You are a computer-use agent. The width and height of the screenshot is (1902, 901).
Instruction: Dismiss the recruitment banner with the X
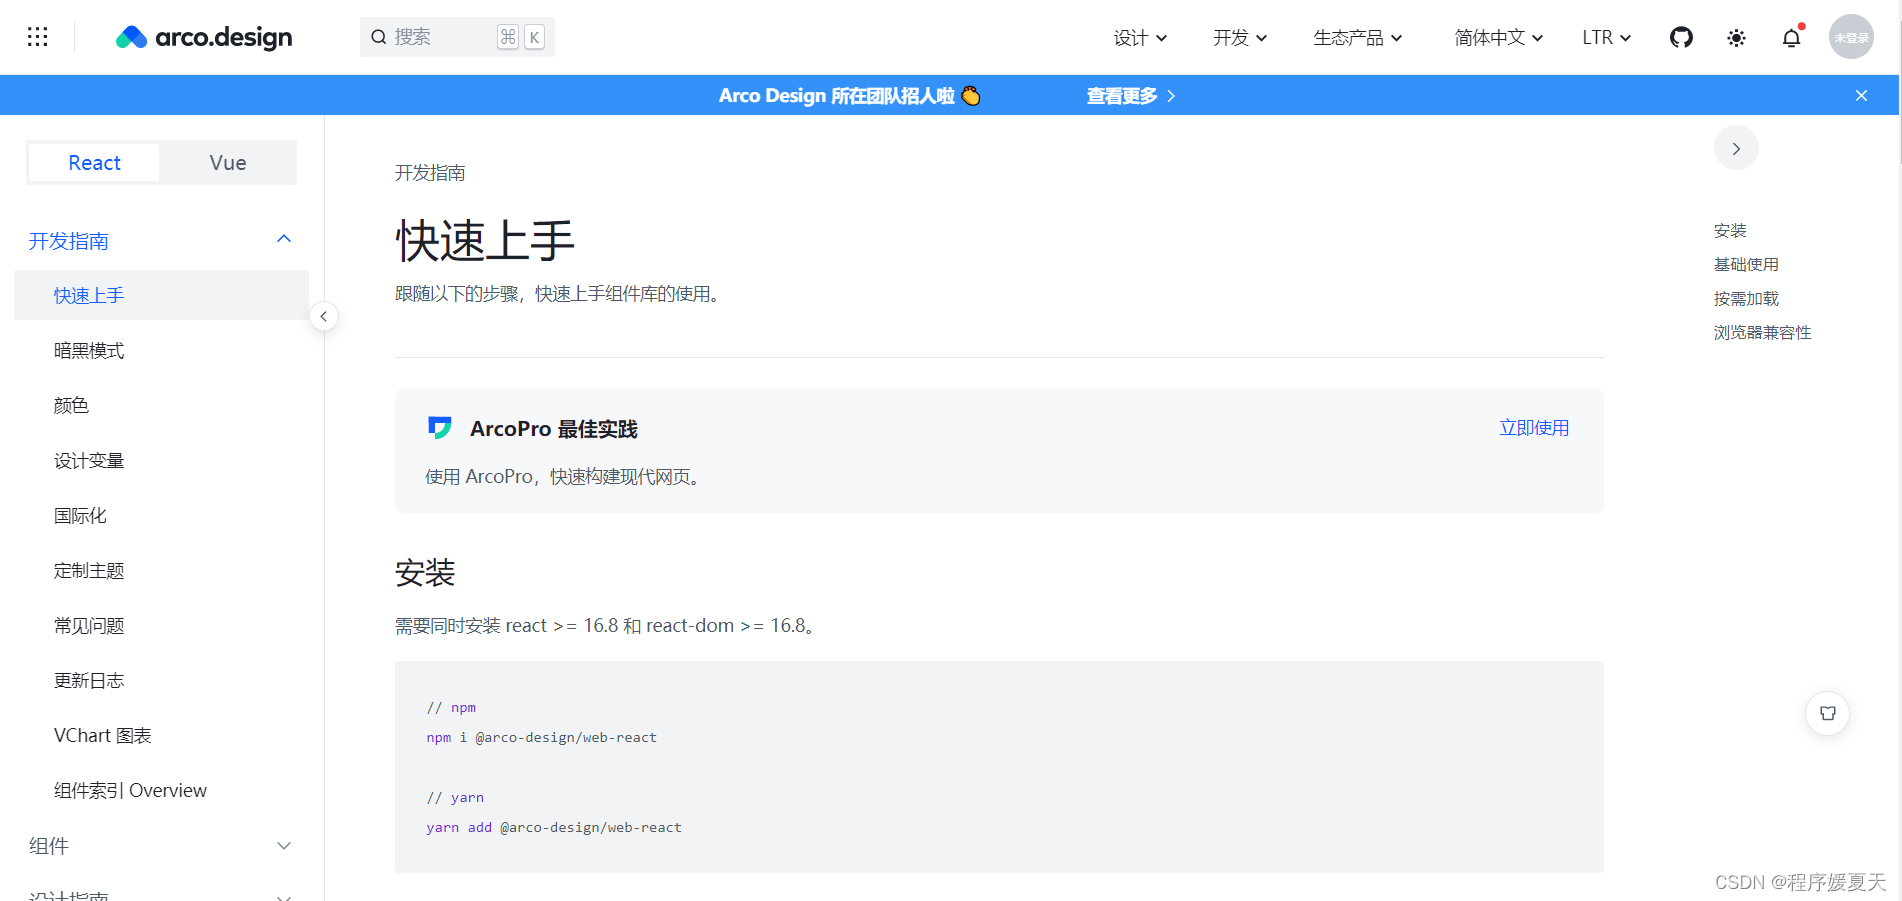click(x=1861, y=95)
